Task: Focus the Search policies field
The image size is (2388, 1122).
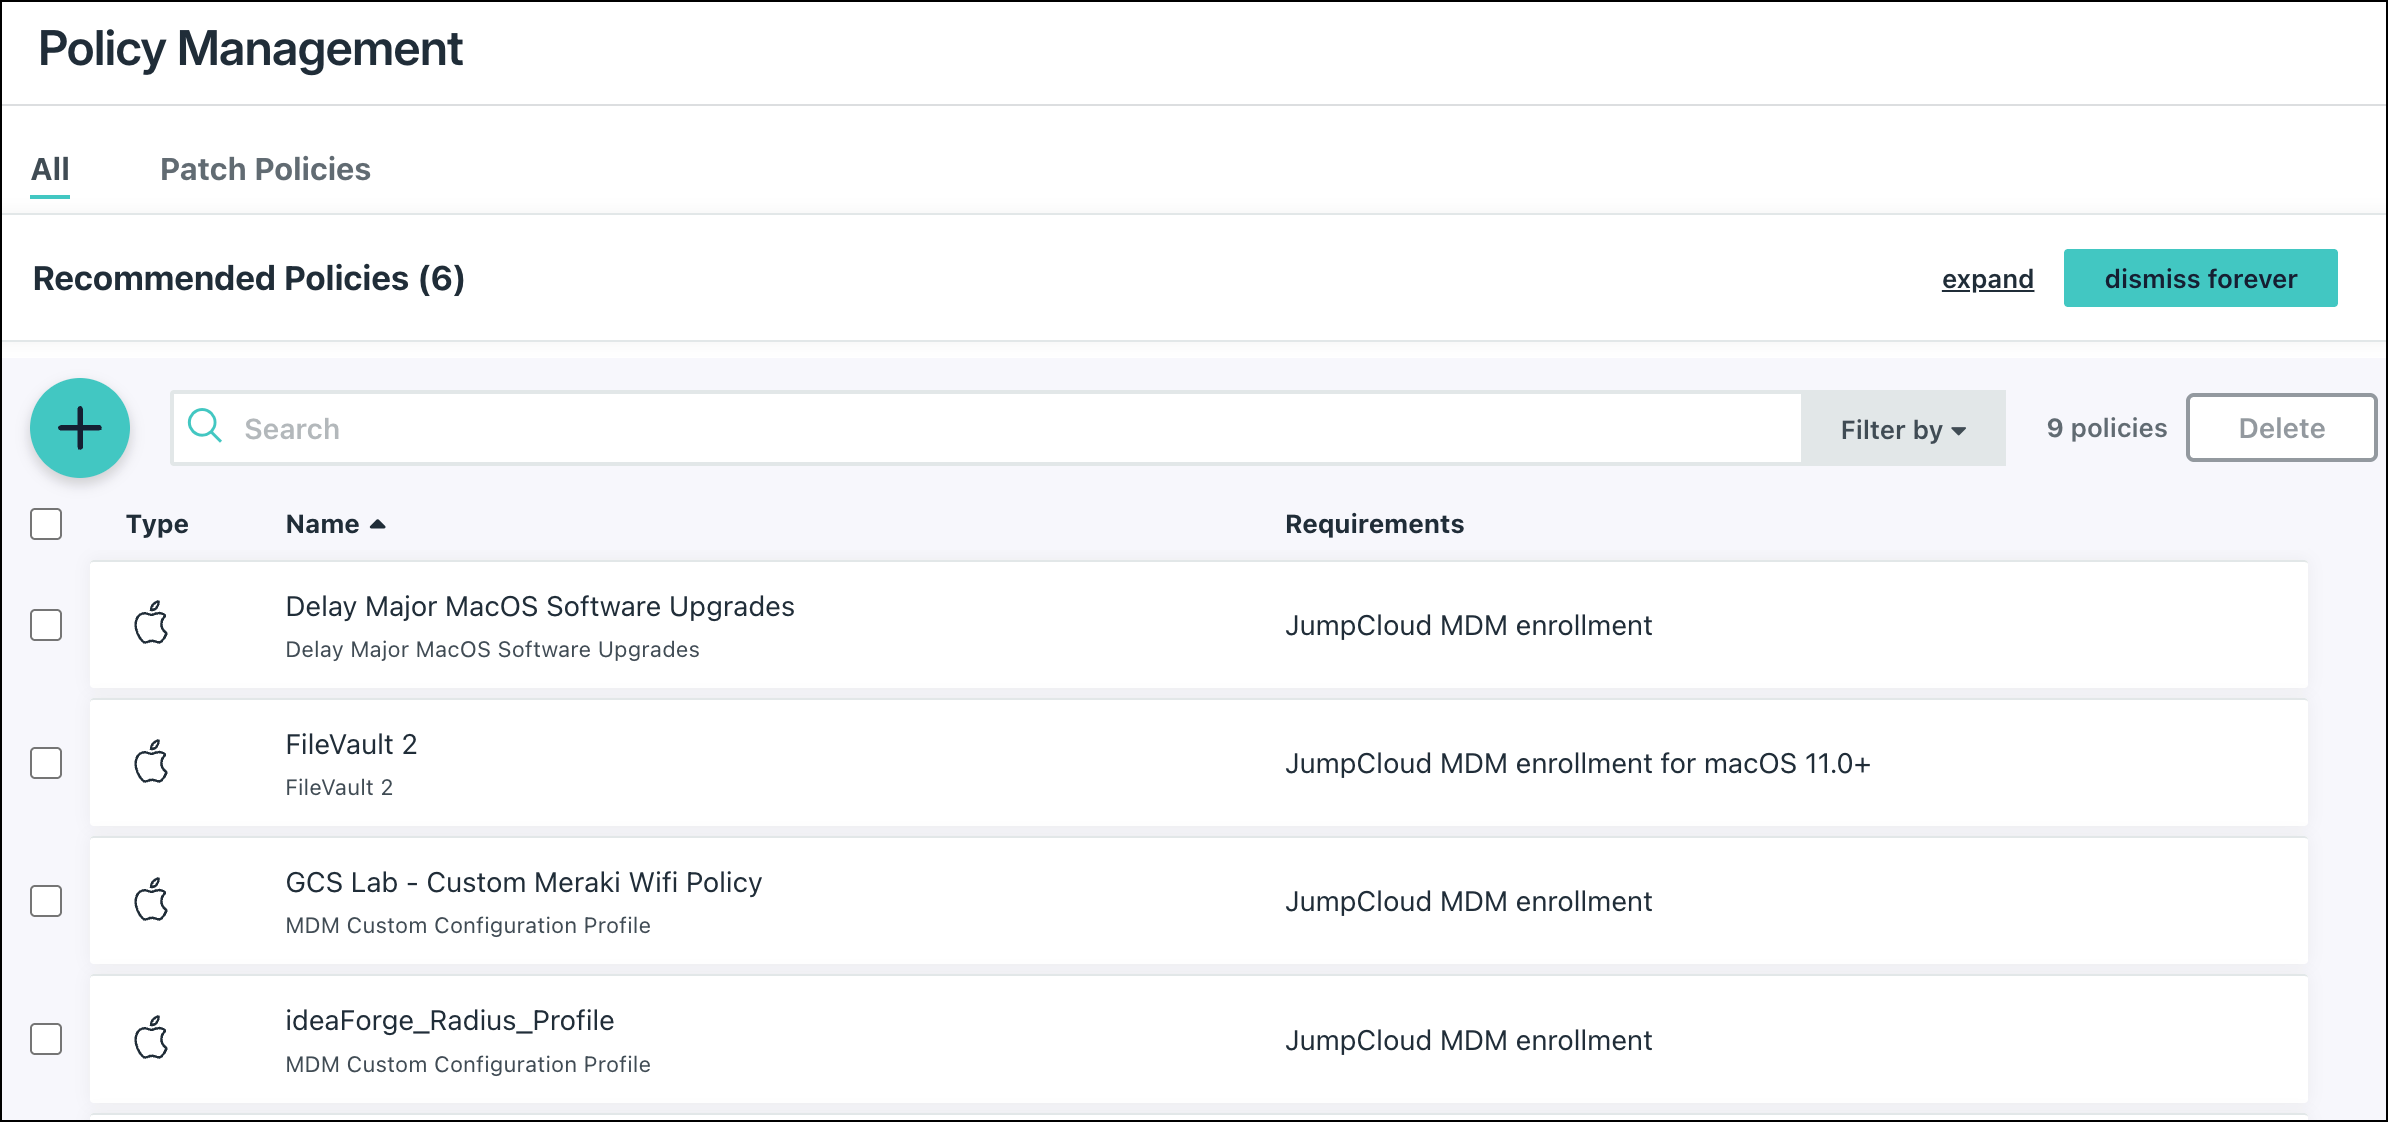Action: point(987,428)
